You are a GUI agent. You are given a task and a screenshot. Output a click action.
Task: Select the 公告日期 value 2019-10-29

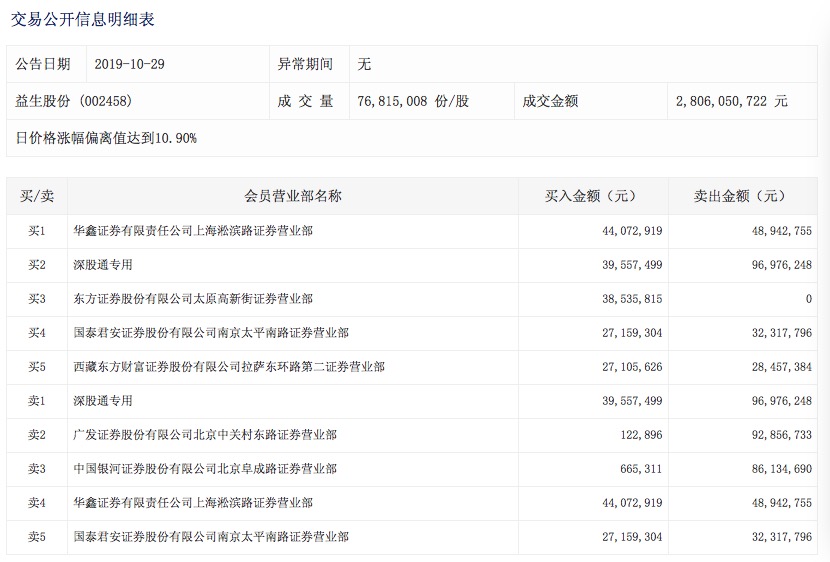coord(130,64)
